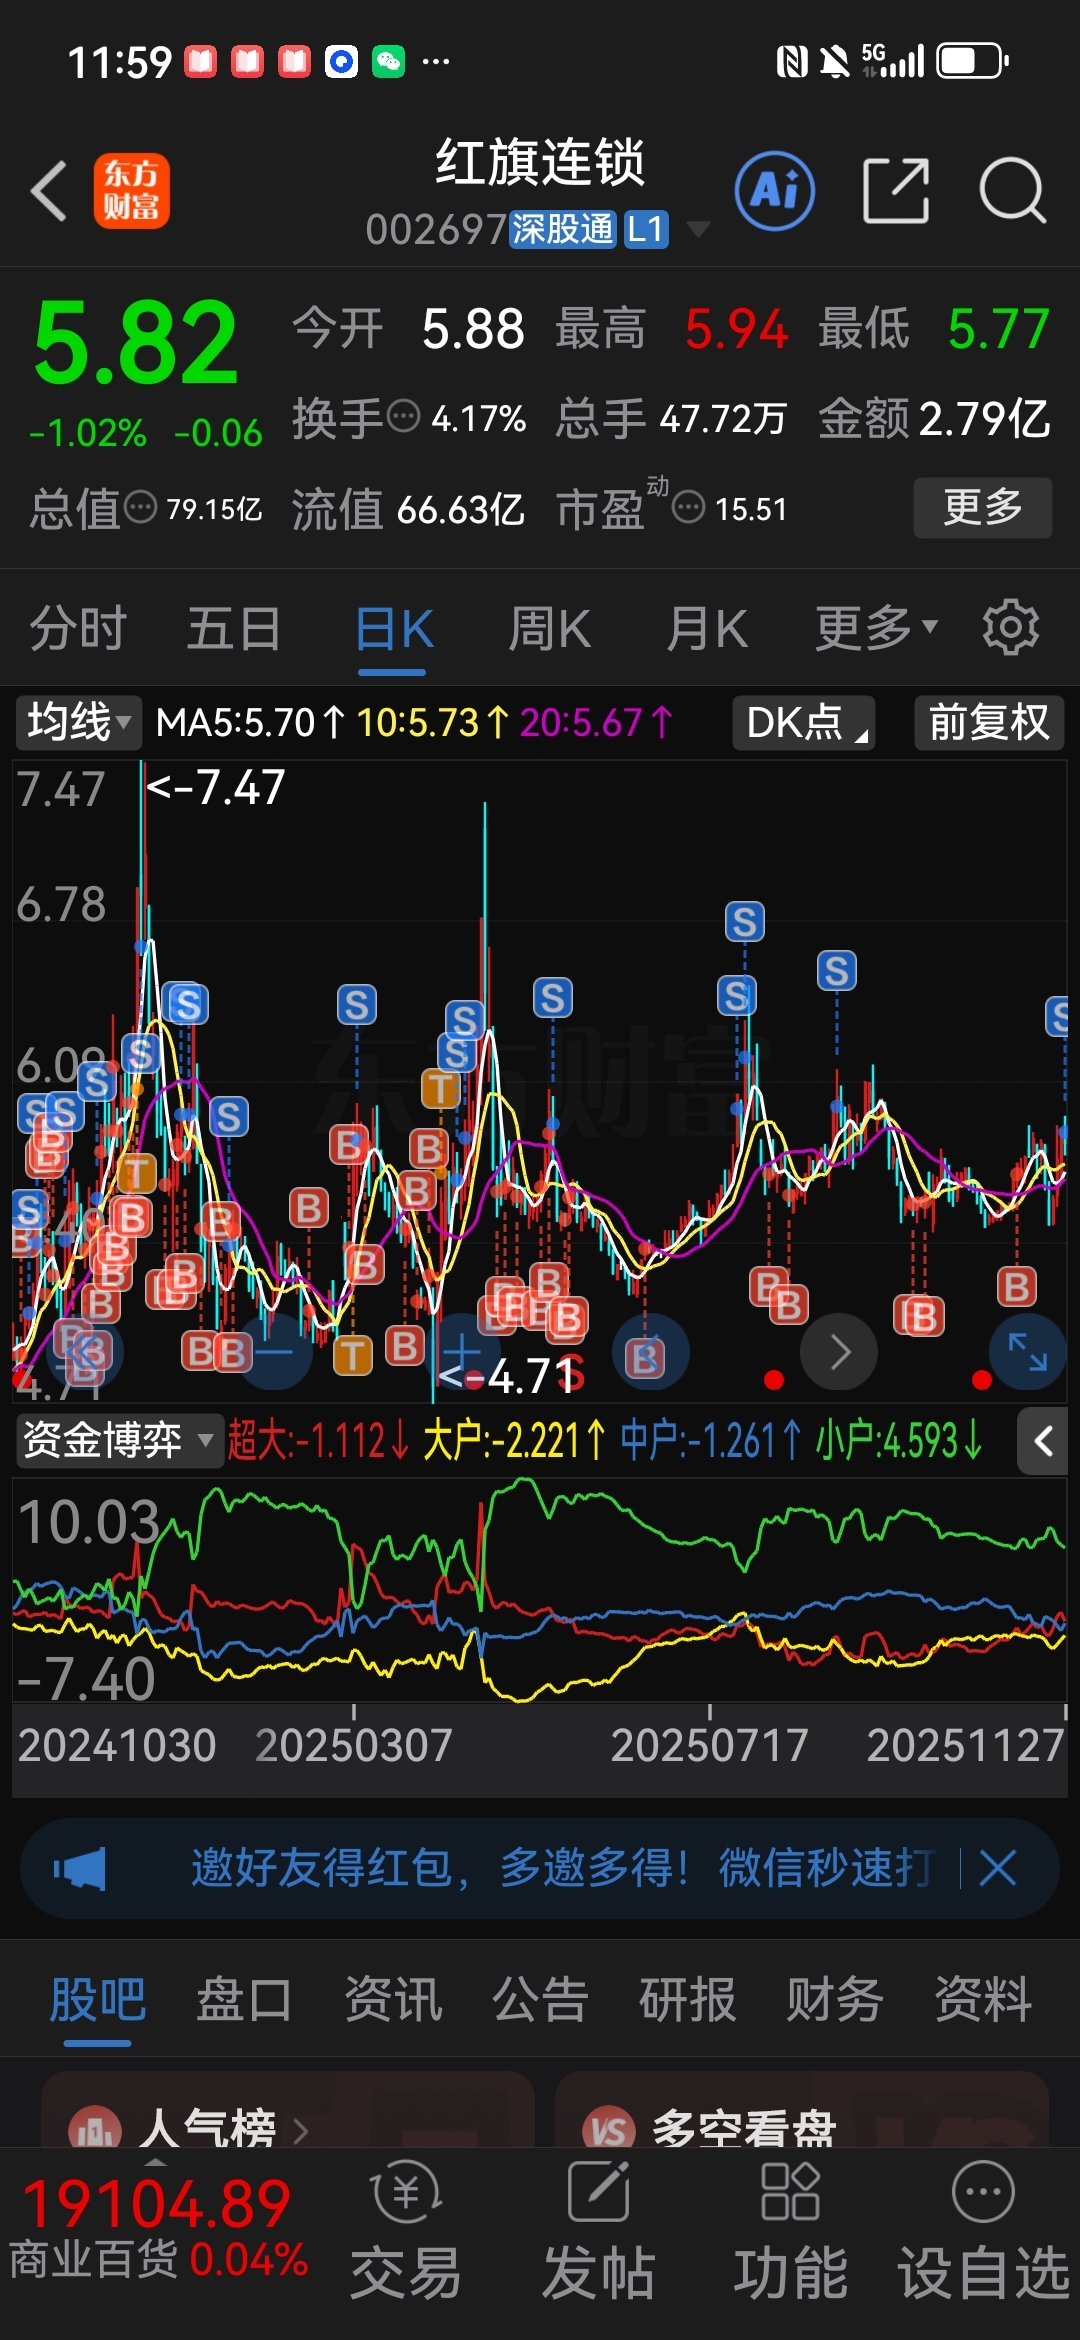Image resolution: width=1080 pixels, height=2340 pixels.
Task: Tap the chart next-page arrow circle
Action: [x=839, y=1352]
